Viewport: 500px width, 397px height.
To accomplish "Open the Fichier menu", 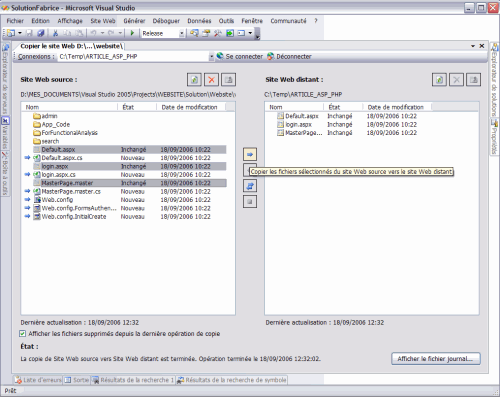I will 15,21.
